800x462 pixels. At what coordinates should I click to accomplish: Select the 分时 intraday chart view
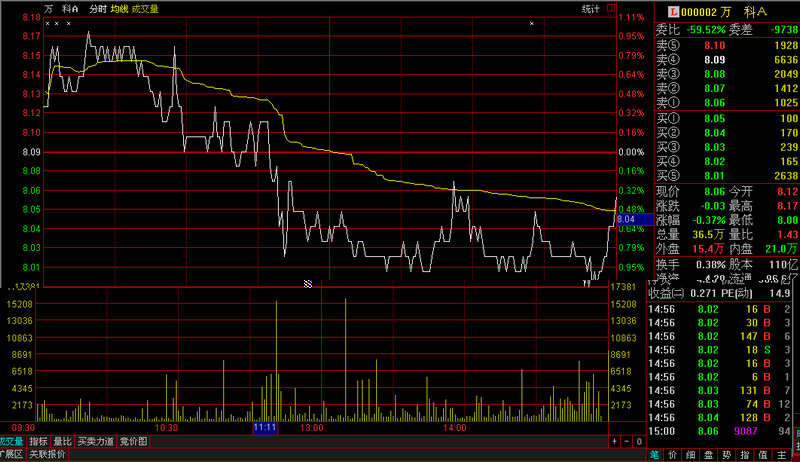(x=97, y=9)
